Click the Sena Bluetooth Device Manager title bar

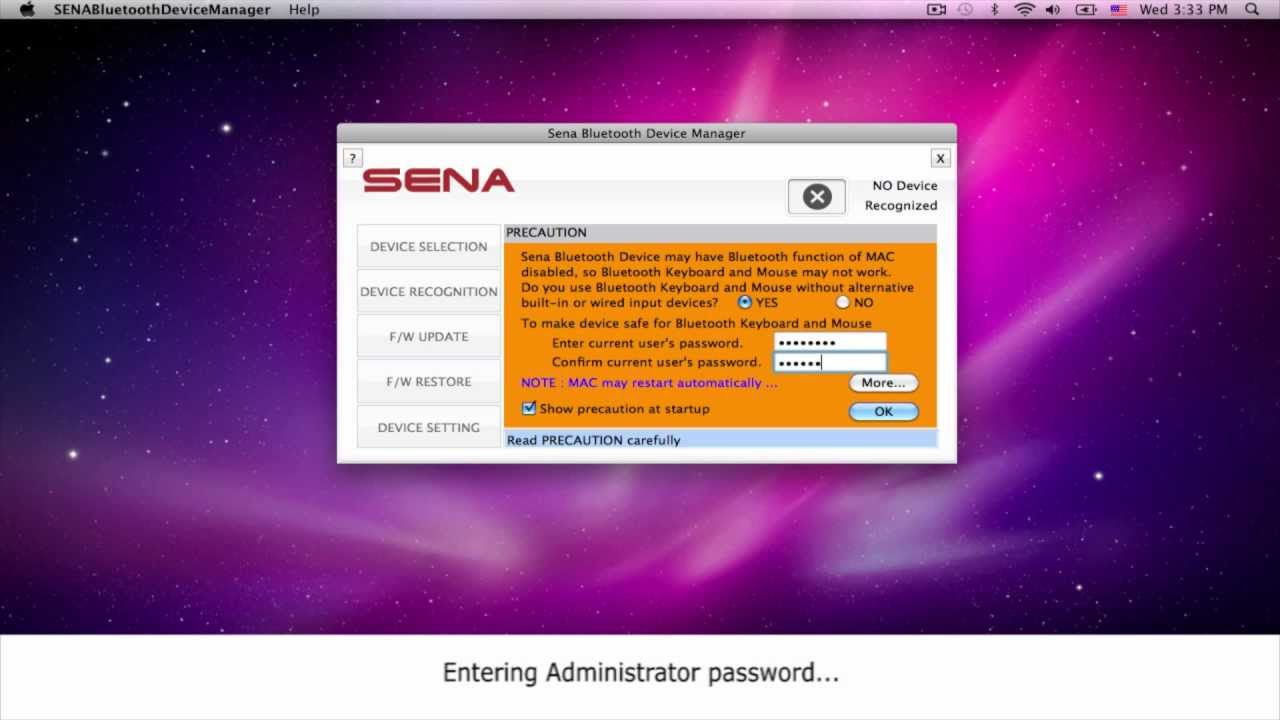(646, 133)
